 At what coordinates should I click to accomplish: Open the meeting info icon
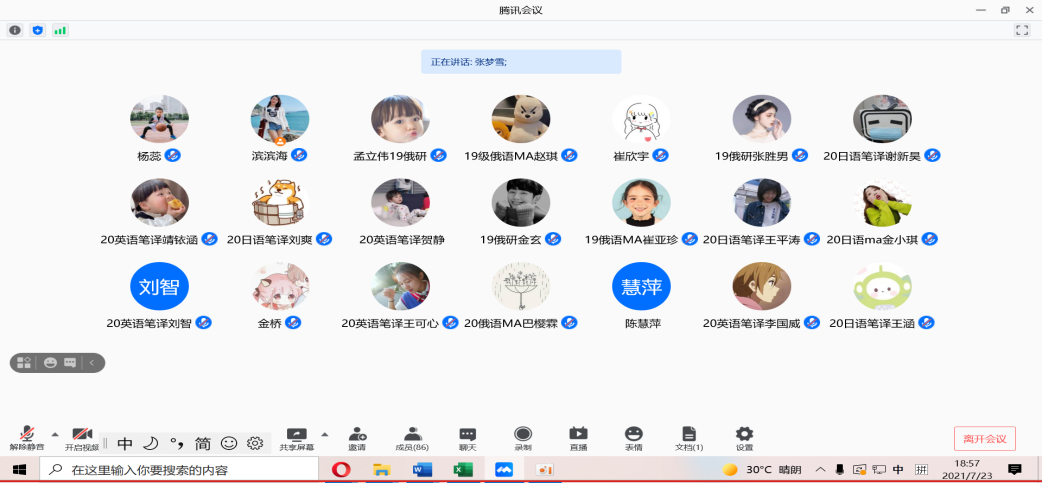pyautogui.click(x=15, y=30)
